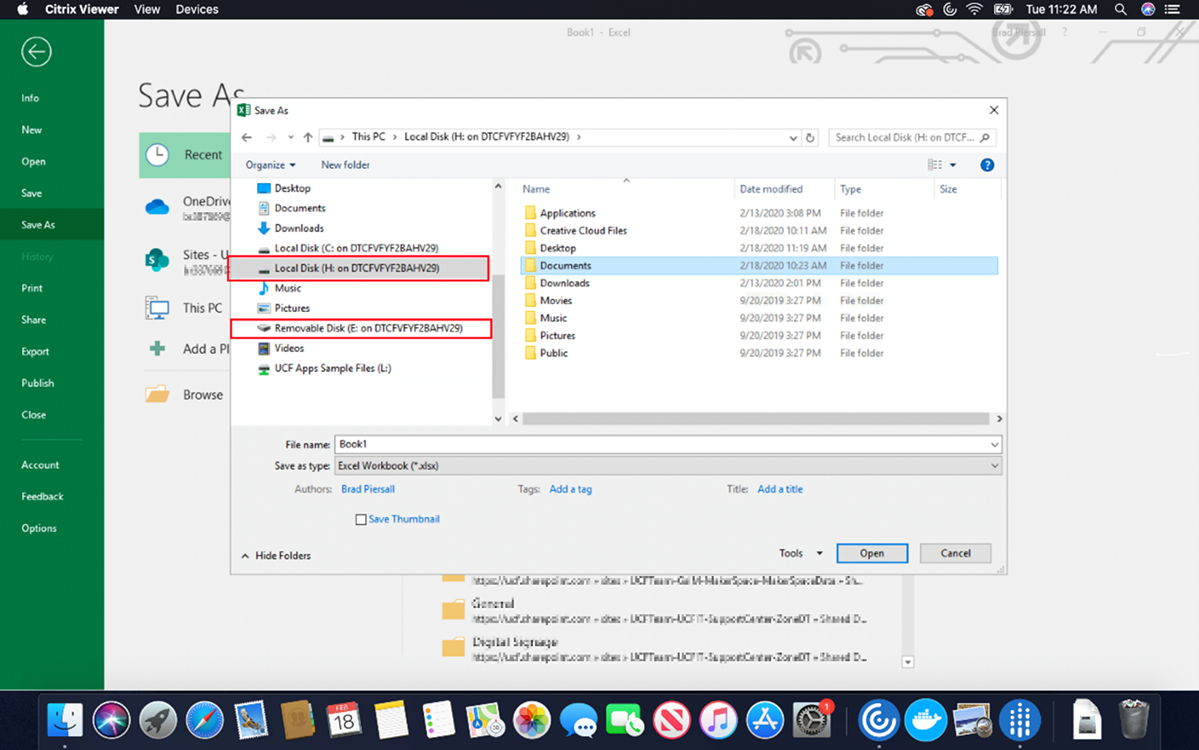This screenshot has height=750, width=1199.
Task: Click the File name input field
Action: [x=661, y=444]
